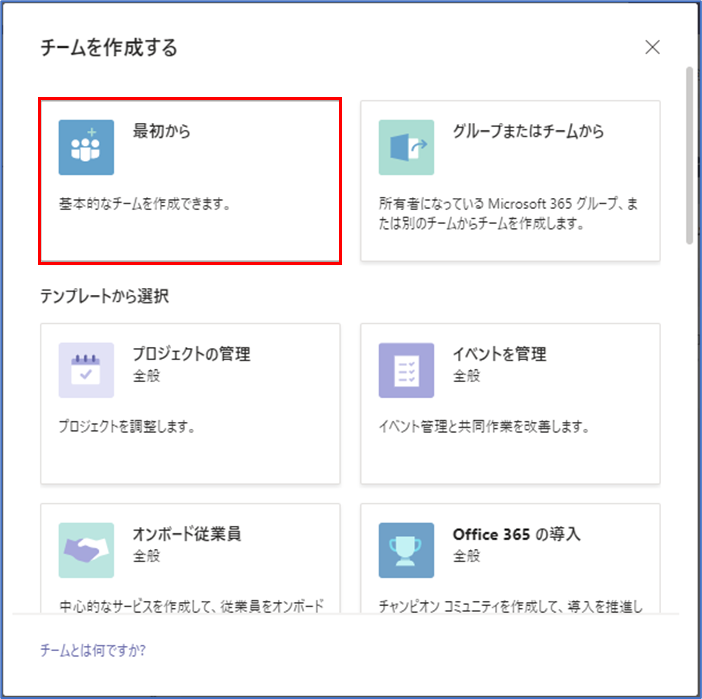
Task: Click the arrow icon for グループまたはチームから
Action: coord(406,147)
